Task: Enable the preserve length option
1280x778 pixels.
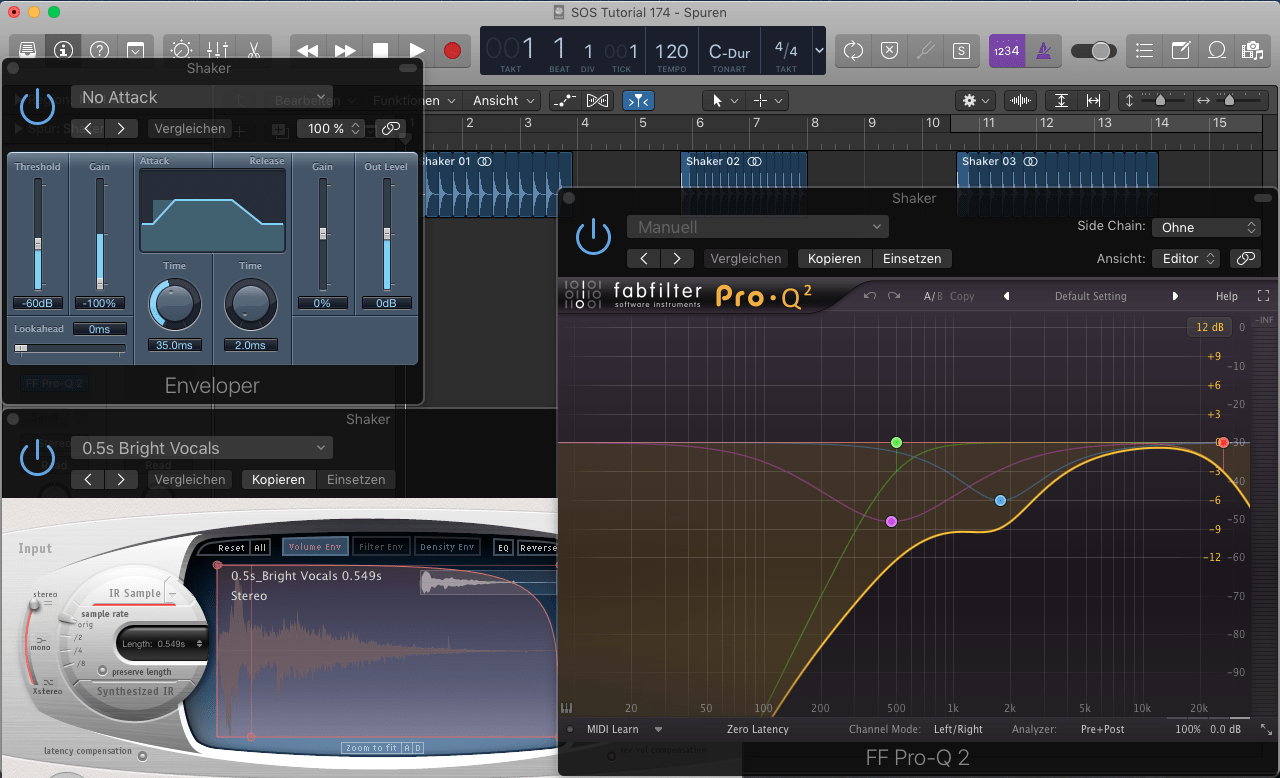Action: 104,671
